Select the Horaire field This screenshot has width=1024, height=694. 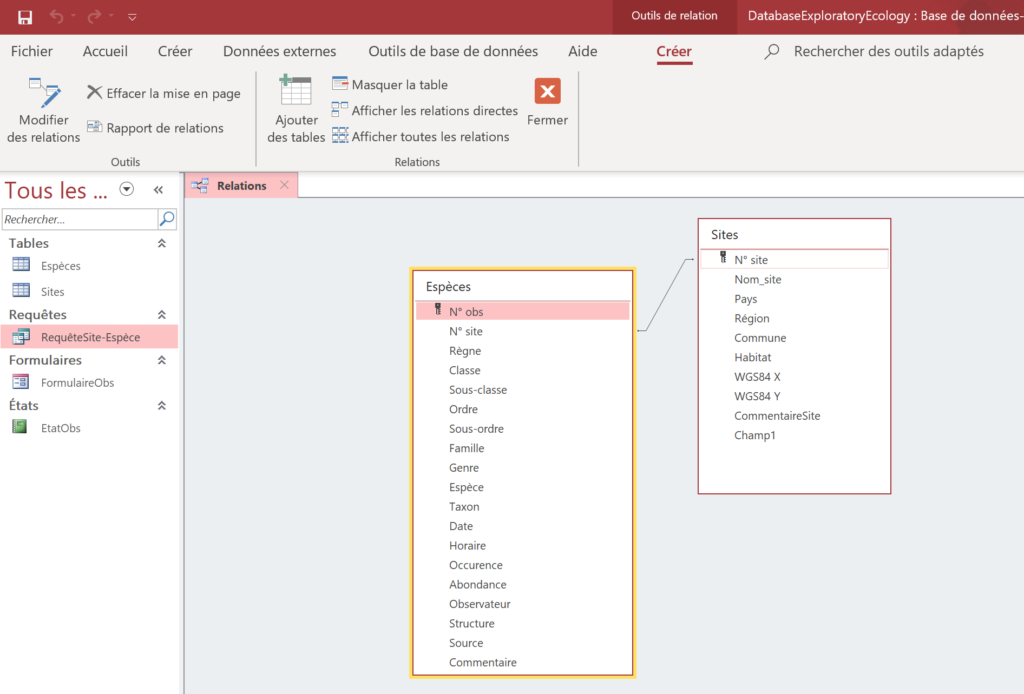point(522,546)
